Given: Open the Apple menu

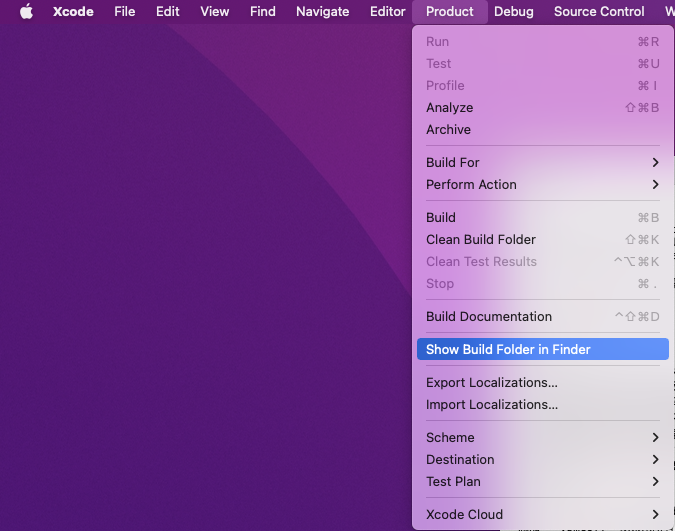Looking at the screenshot, I should (27, 12).
